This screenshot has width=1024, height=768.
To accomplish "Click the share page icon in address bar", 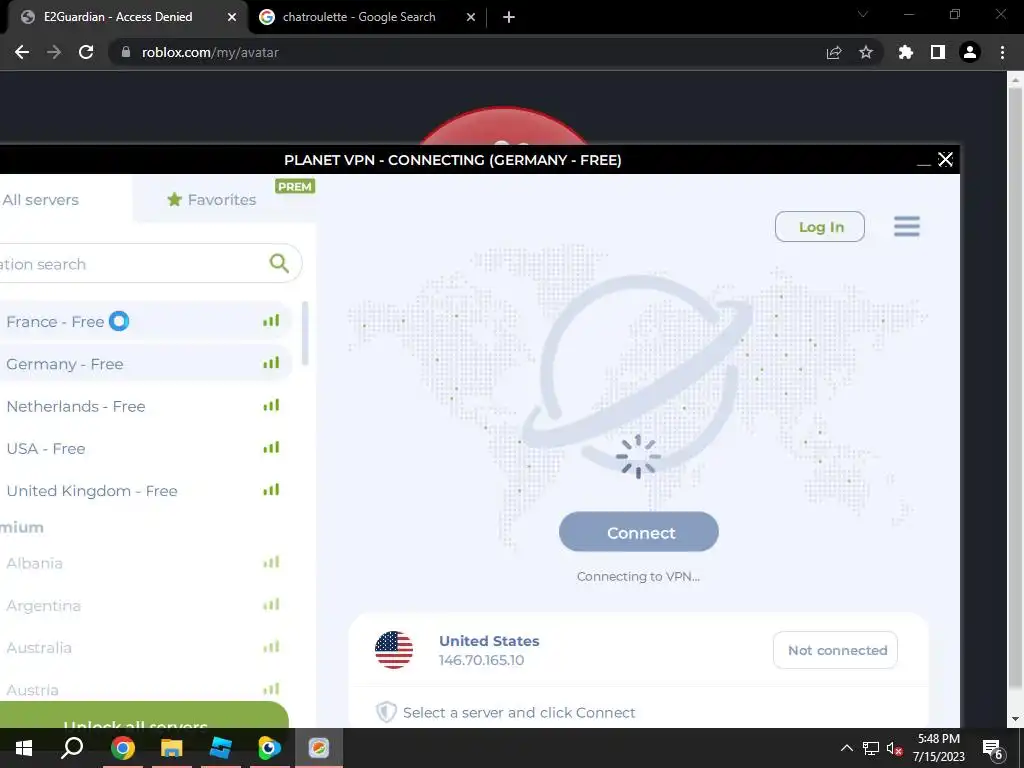I will pyautogui.click(x=834, y=52).
